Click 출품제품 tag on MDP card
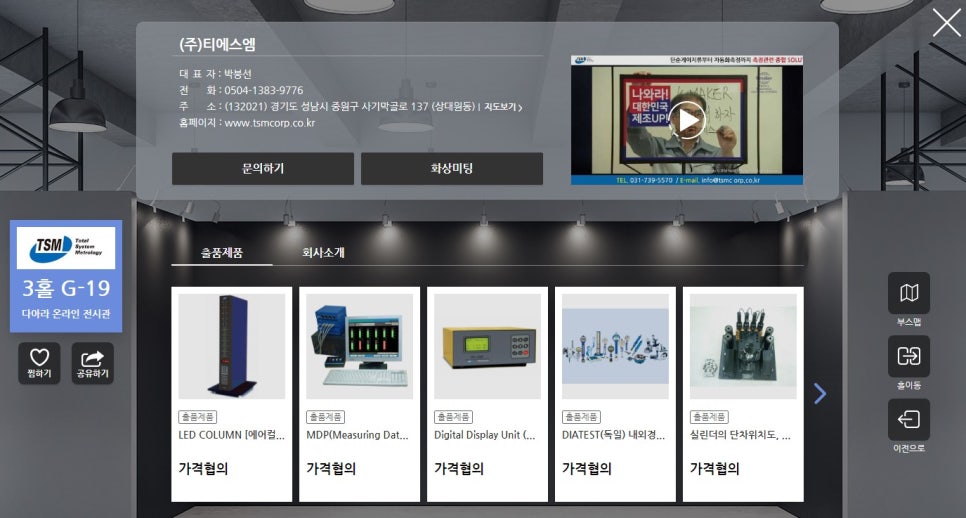This screenshot has width=966, height=518. point(325,417)
